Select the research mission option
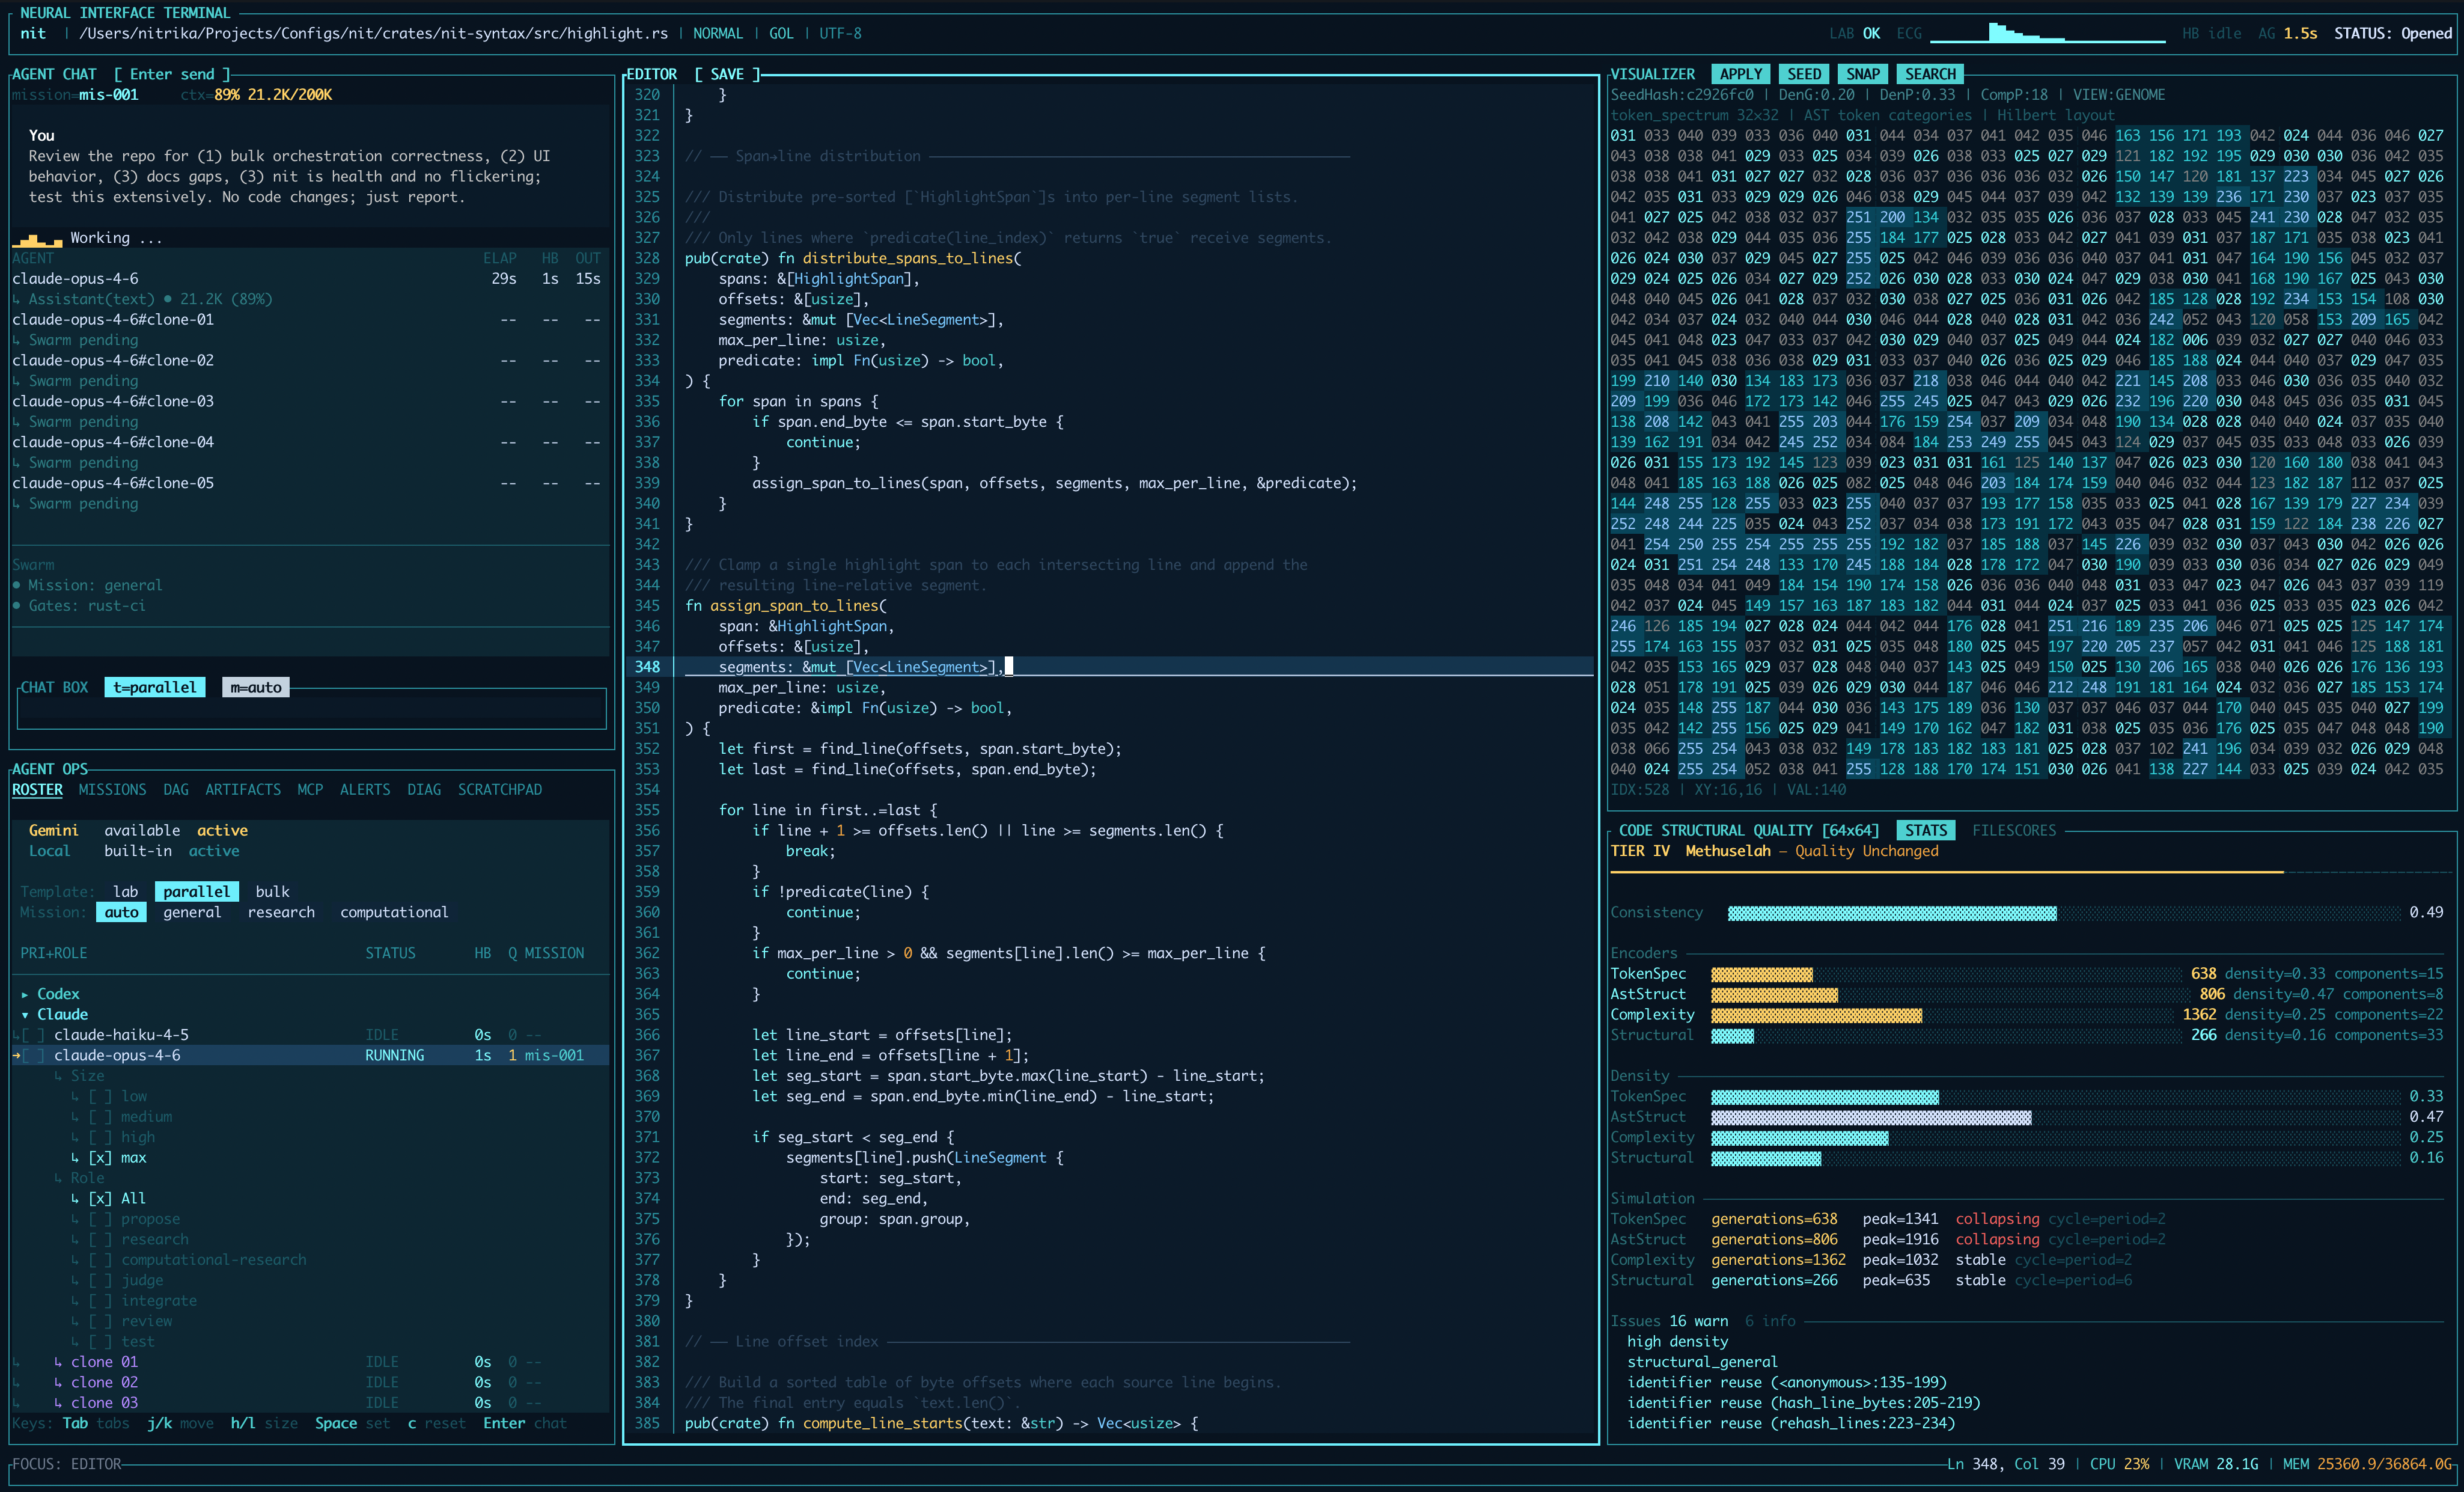2464x1492 pixels. 281,912
